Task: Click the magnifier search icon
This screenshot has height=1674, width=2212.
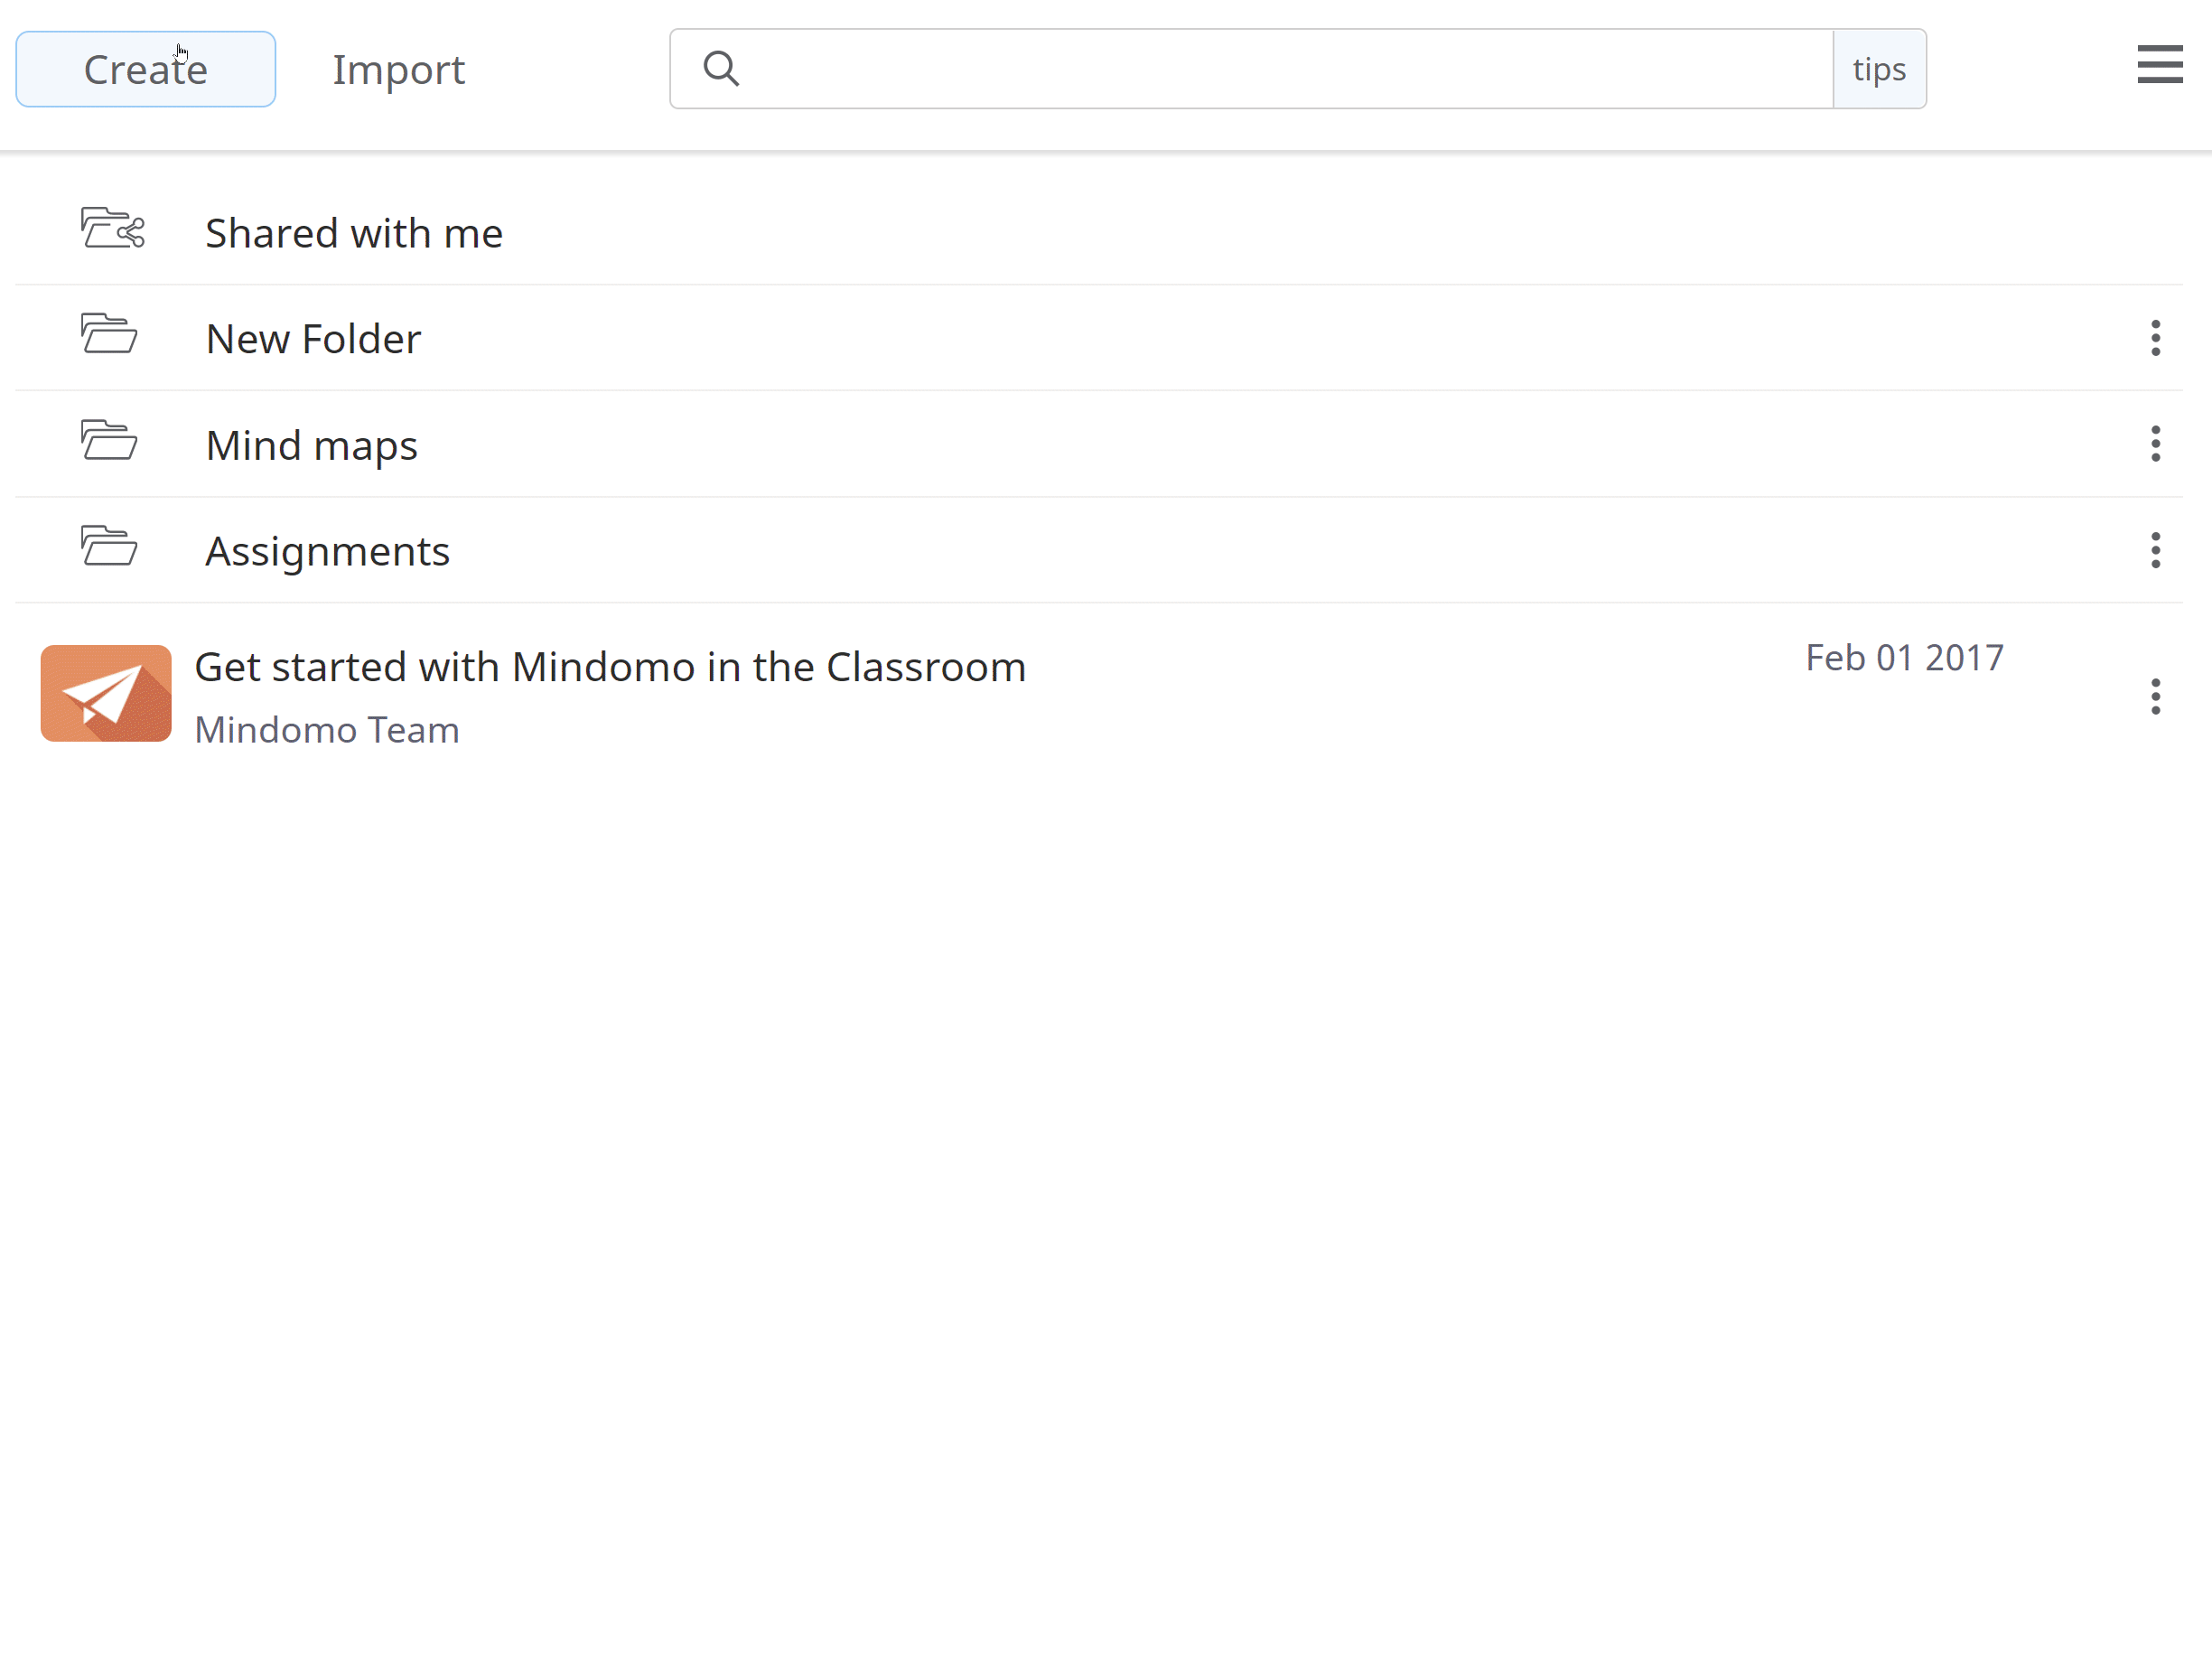Action: (x=720, y=69)
